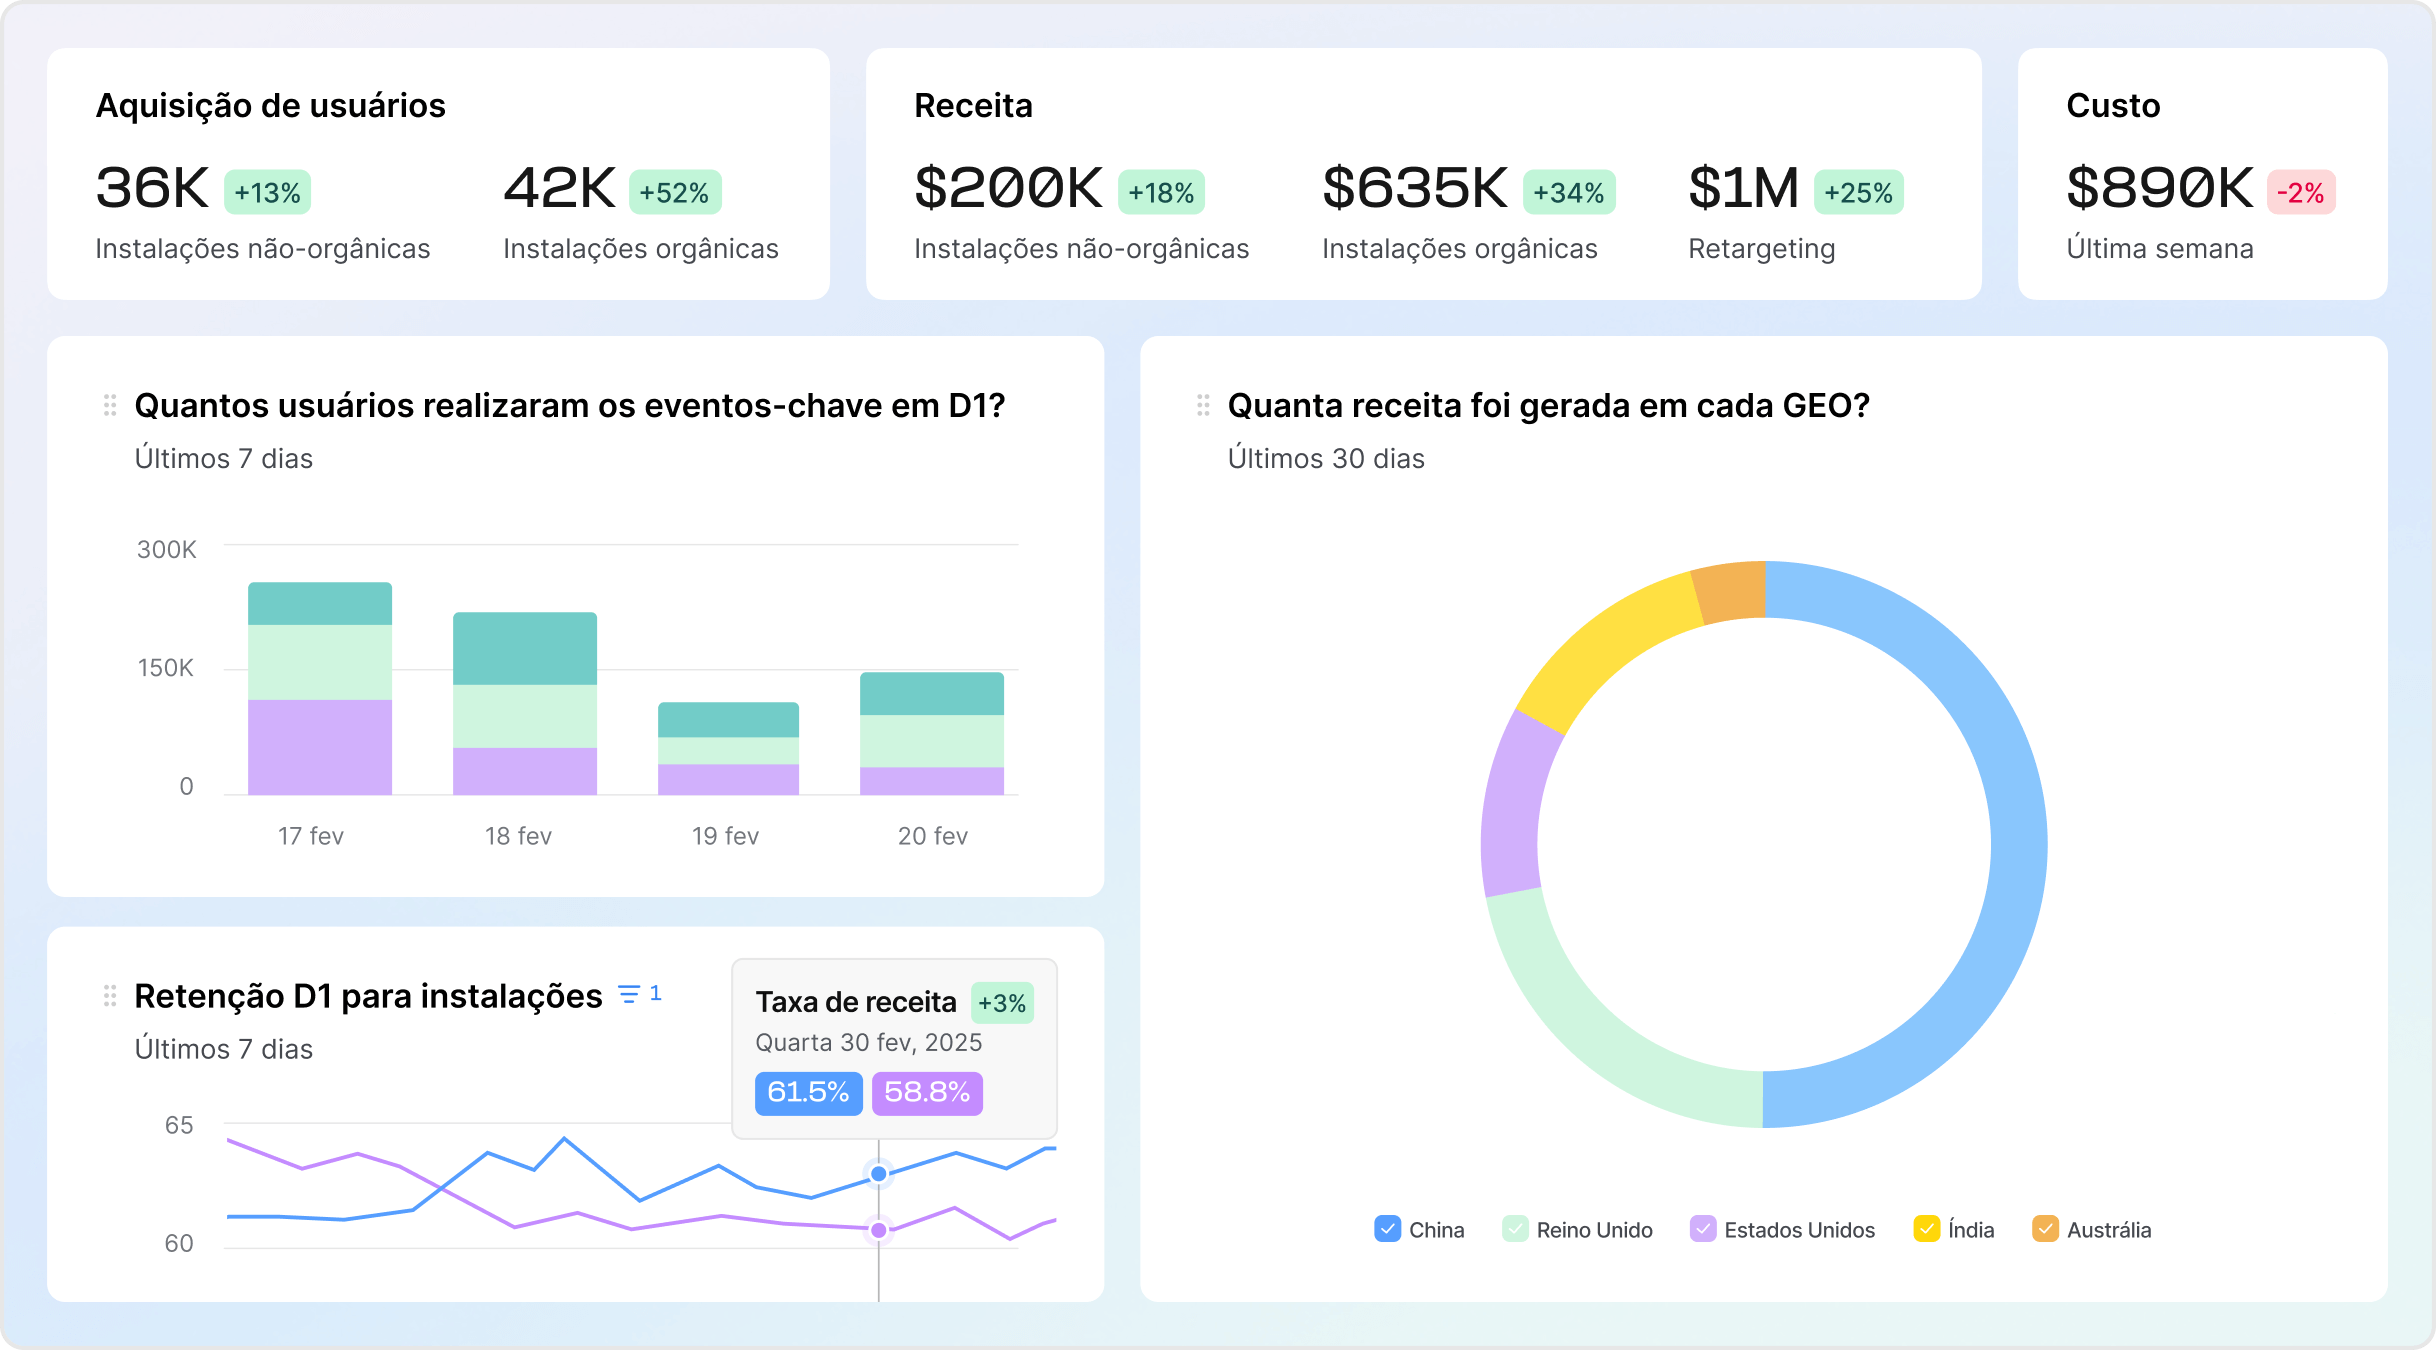
Task: Open the filter on Retenção D1 card
Action: pos(628,995)
